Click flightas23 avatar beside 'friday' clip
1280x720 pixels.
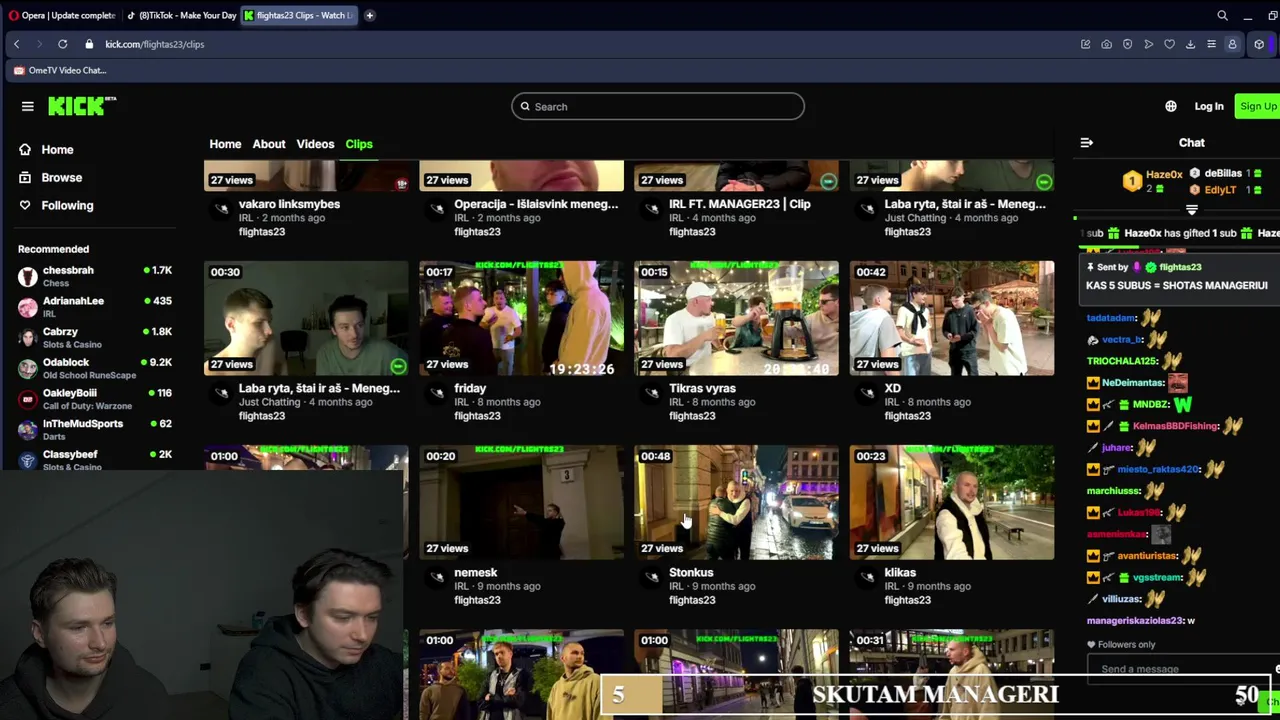click(x=437, y=393)
